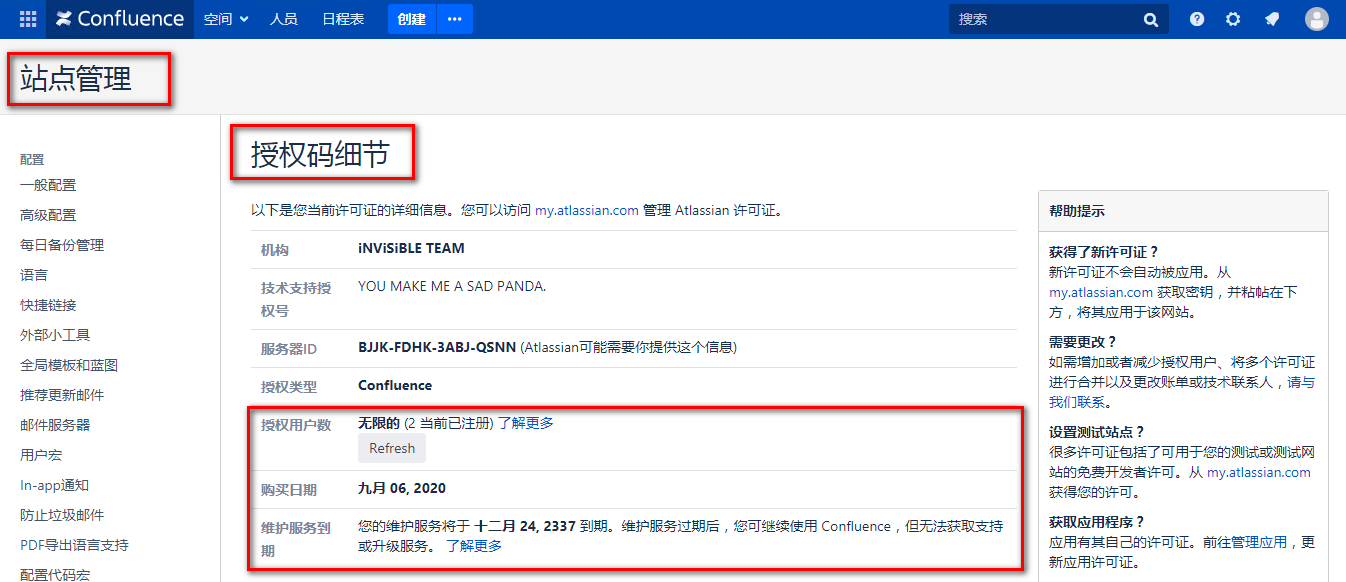
Task: Click the 授权类型 Confluence value
Action: [x=395, y=386]
